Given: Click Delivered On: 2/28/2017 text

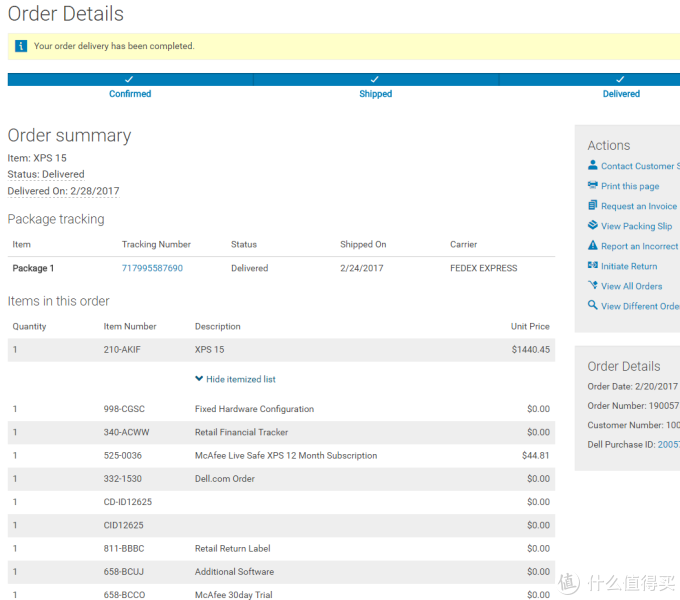Looking at the screenshot, I should pyautogui.click(x=63, y=191).
